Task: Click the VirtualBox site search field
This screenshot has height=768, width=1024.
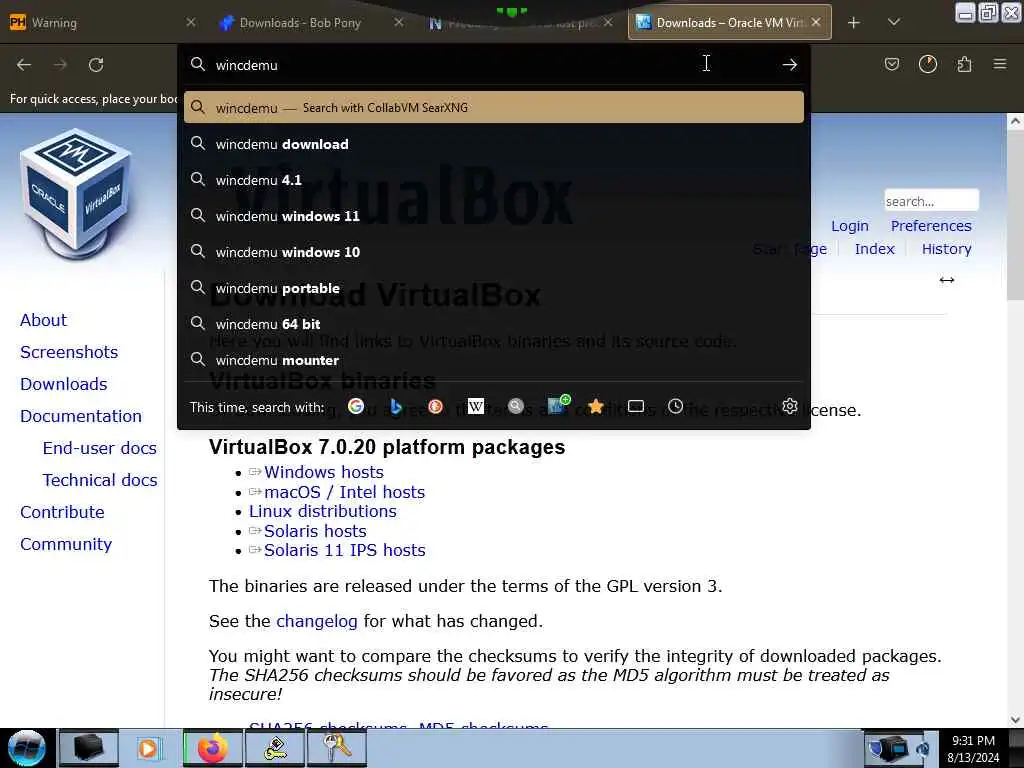Action: [931, 200]
